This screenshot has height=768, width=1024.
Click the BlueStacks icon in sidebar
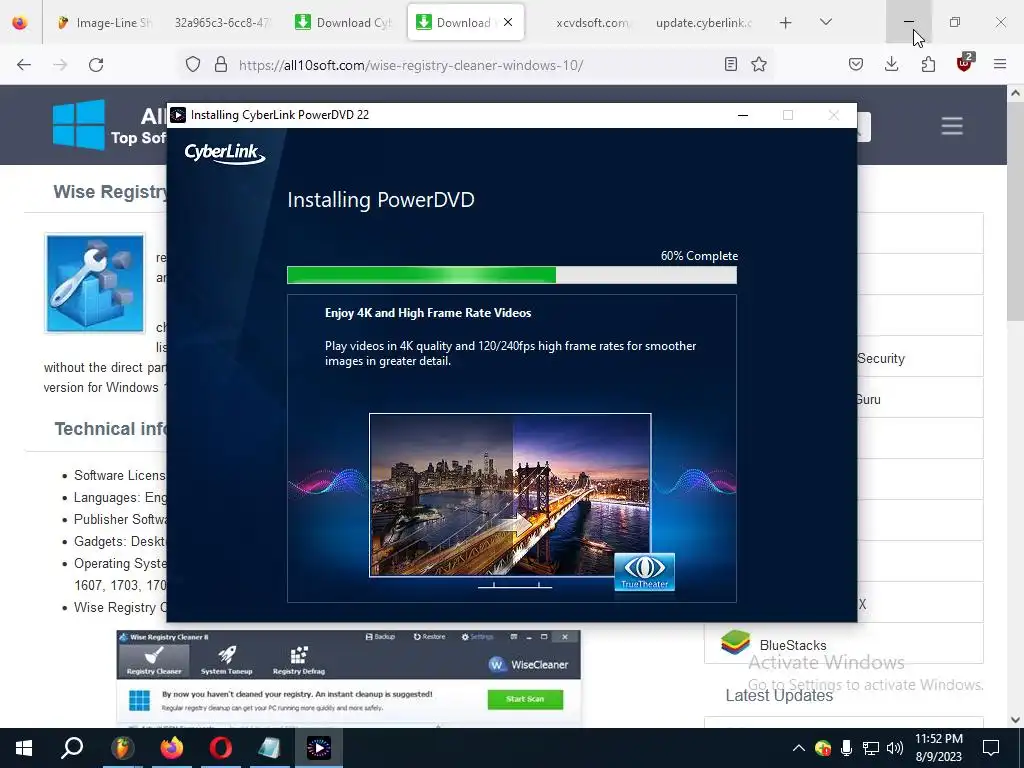tap(736, 643)
